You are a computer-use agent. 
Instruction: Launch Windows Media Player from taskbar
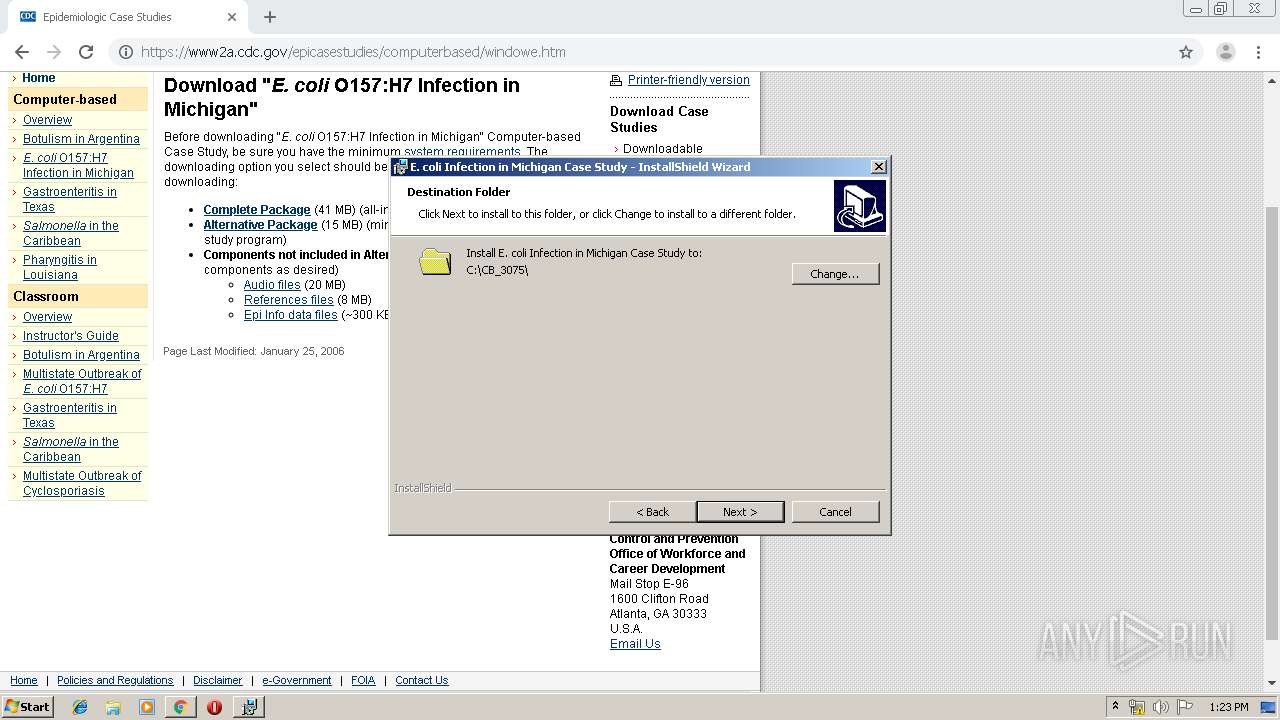point(147,707)
